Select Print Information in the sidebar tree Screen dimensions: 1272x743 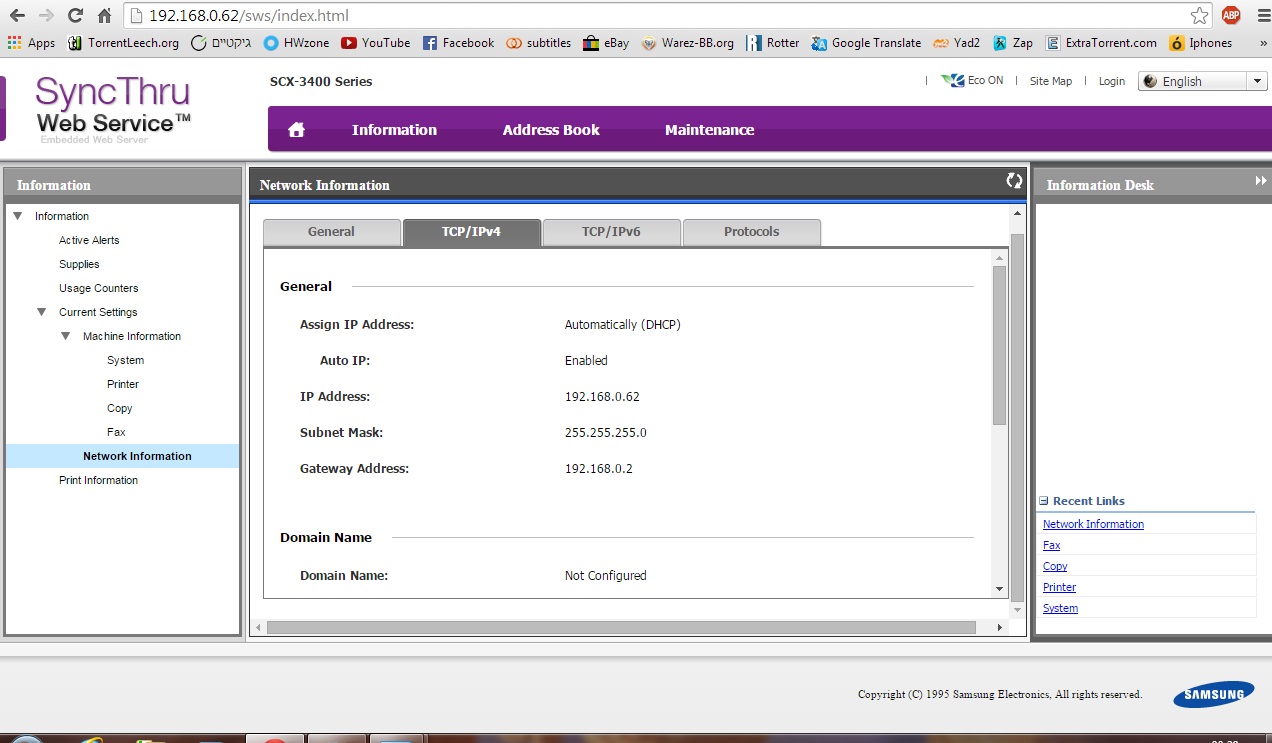[x=98, y=480]
